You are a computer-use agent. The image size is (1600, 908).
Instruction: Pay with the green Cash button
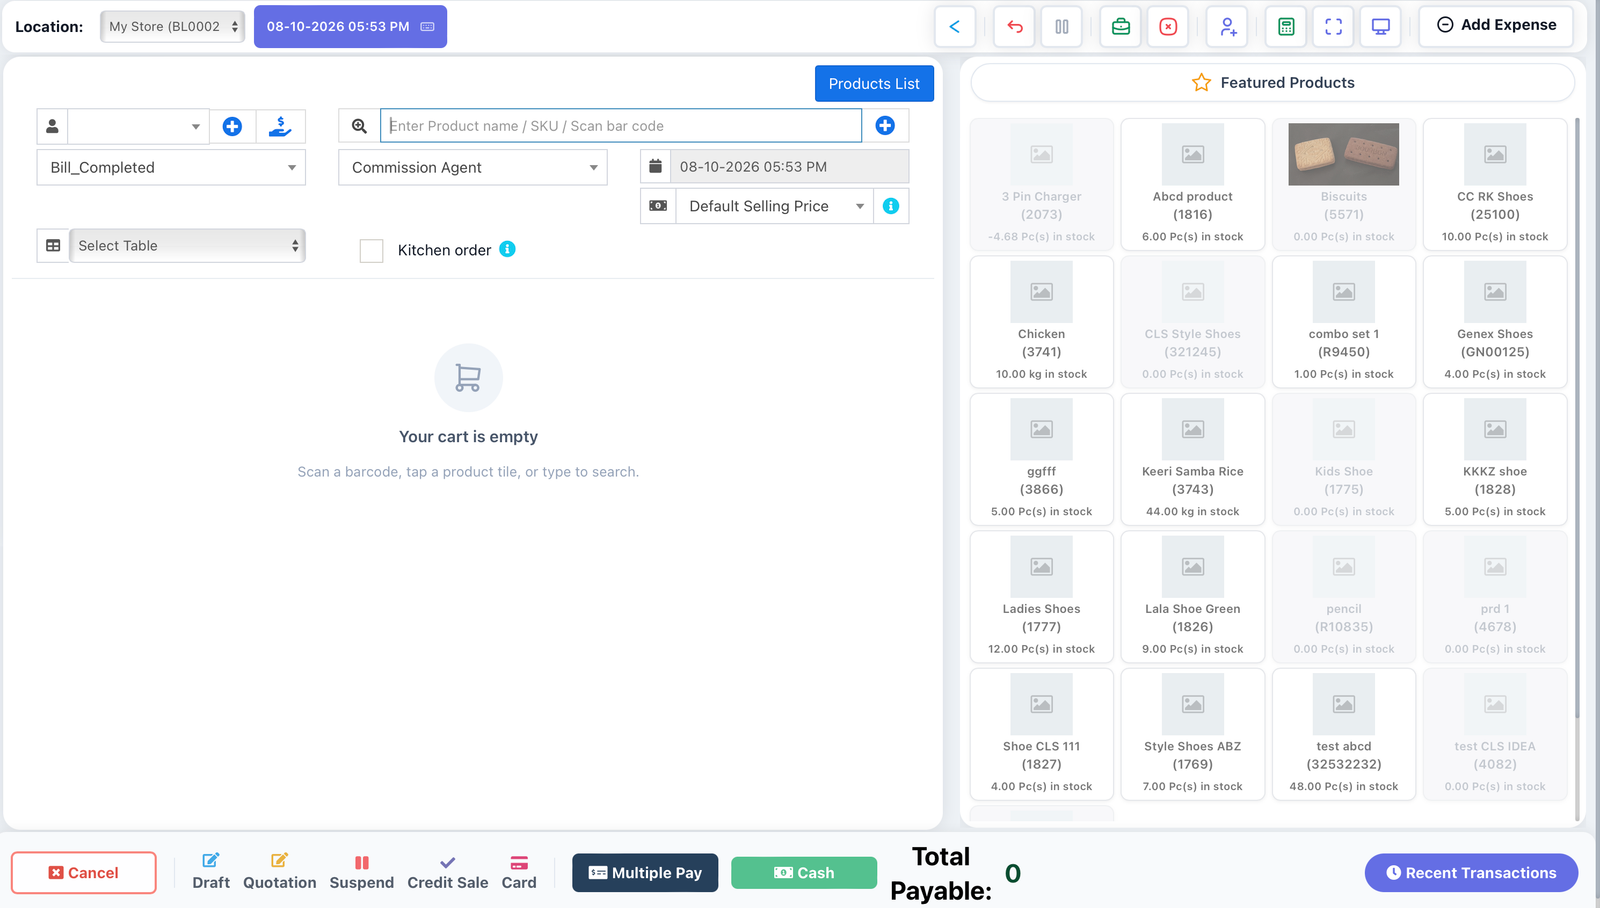[804, 873]
